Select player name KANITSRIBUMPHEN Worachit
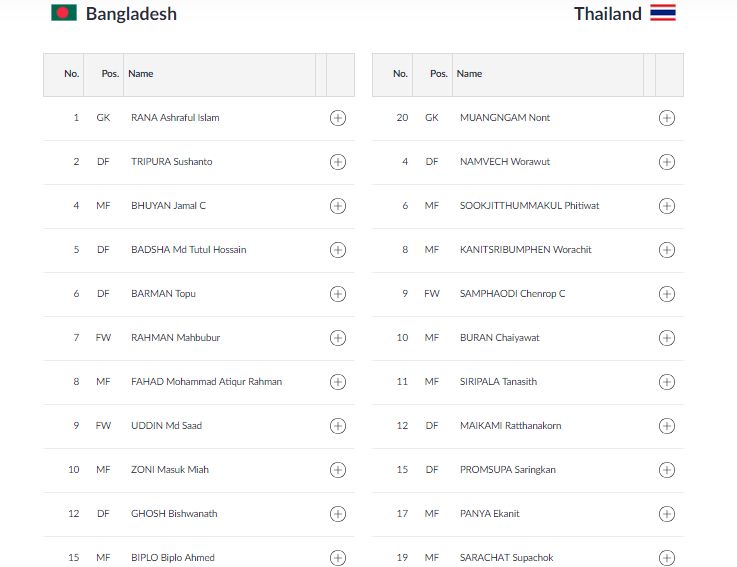This screenshot has height=567, width=737. tap(525, 250)
